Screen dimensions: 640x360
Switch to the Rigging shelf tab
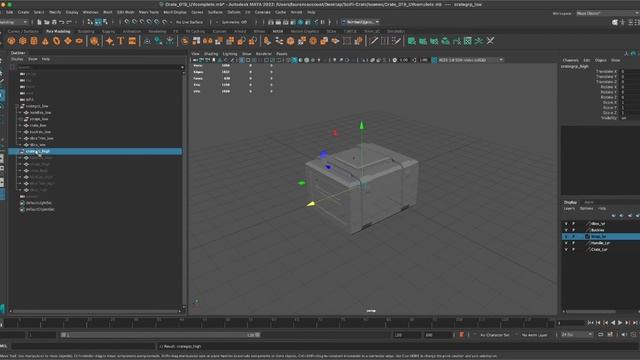pos(108,31)
